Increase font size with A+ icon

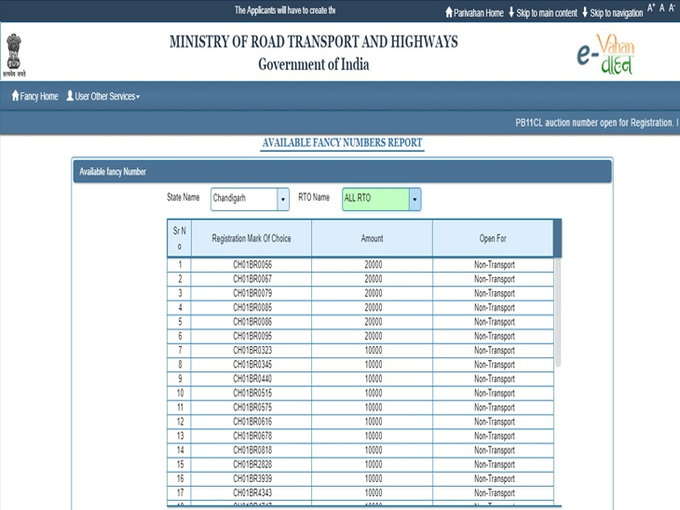point(651,8)
